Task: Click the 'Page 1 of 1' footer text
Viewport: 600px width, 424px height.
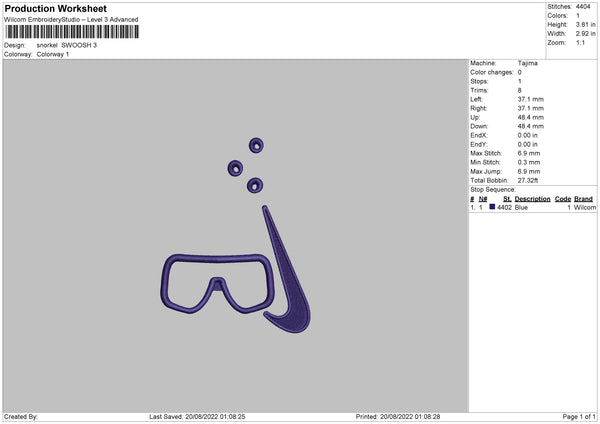Action: pos(579,417)
